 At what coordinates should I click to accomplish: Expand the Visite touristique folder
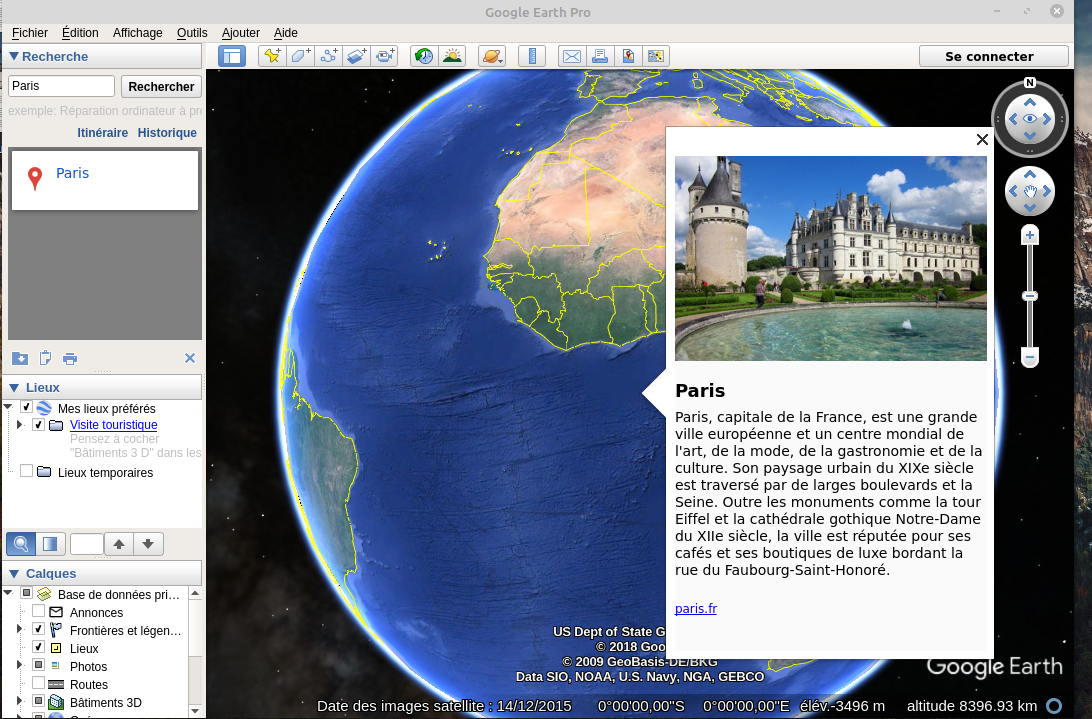pyautogui.click(x=19, y=425)
